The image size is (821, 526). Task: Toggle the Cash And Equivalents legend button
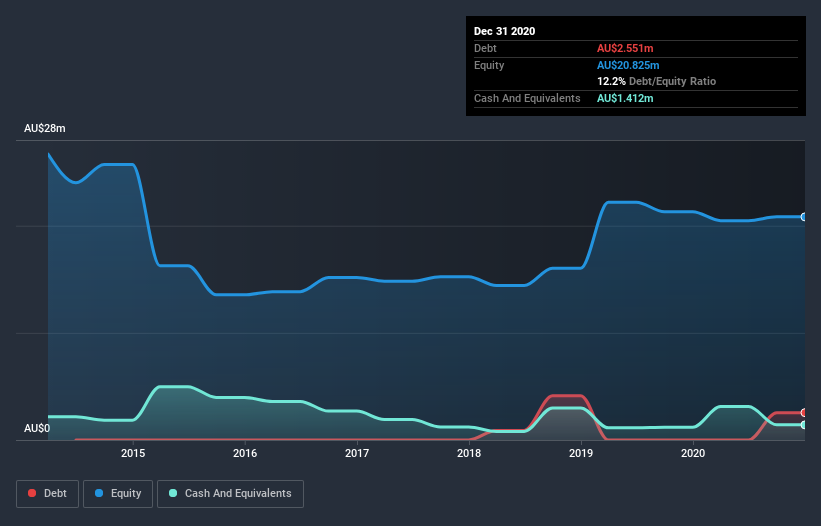tap(230, 494)
